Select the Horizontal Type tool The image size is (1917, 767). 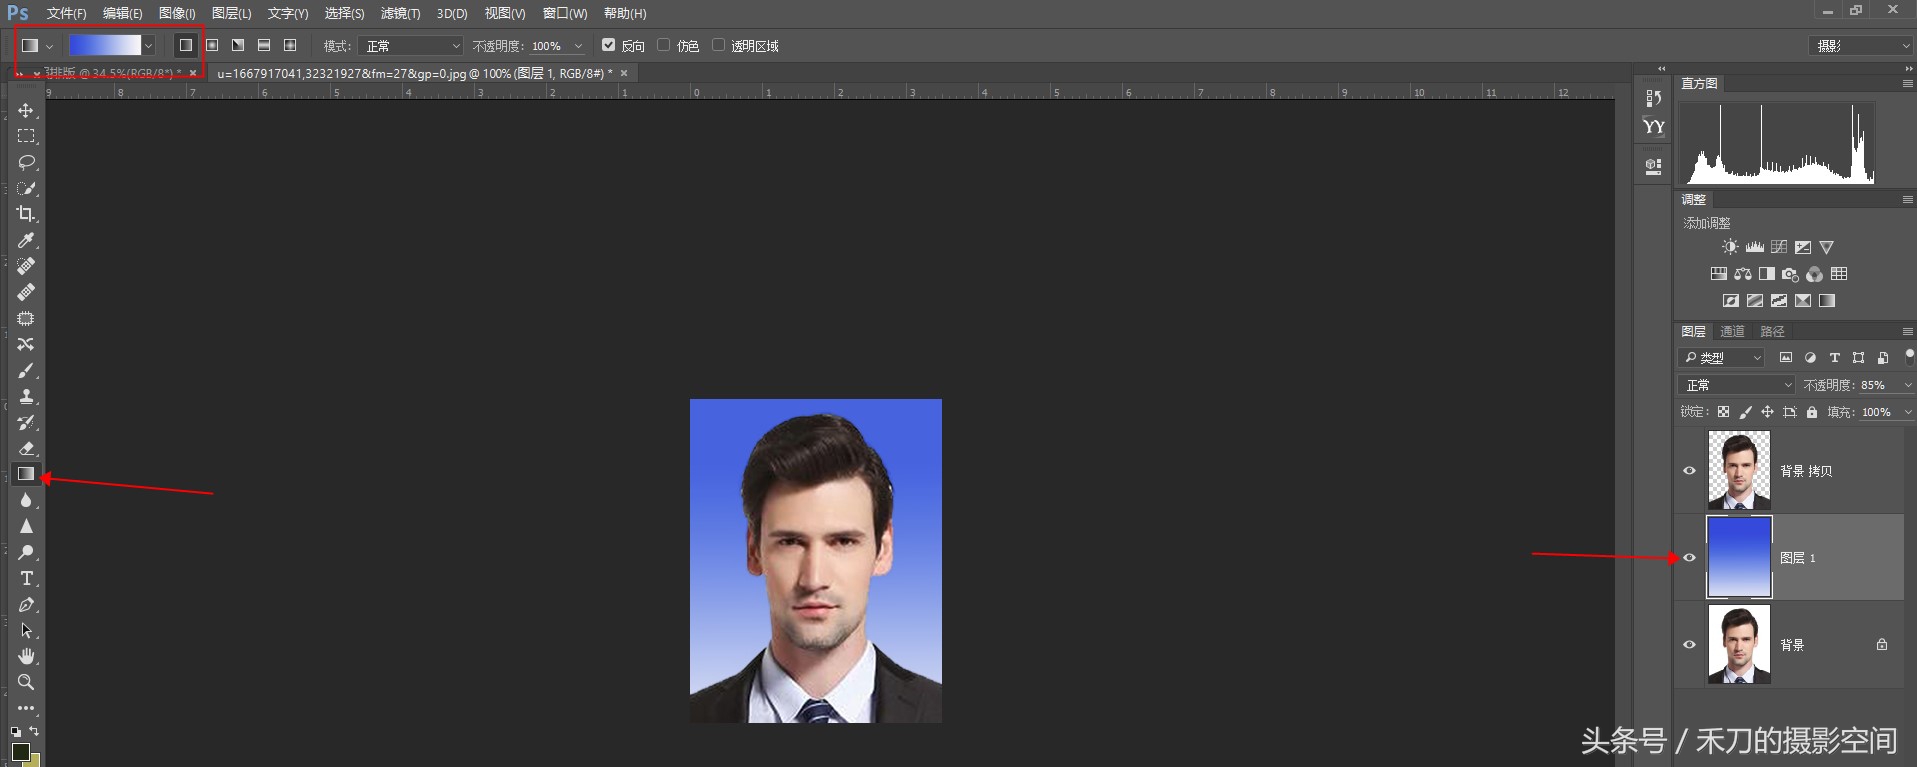(26, 578)
